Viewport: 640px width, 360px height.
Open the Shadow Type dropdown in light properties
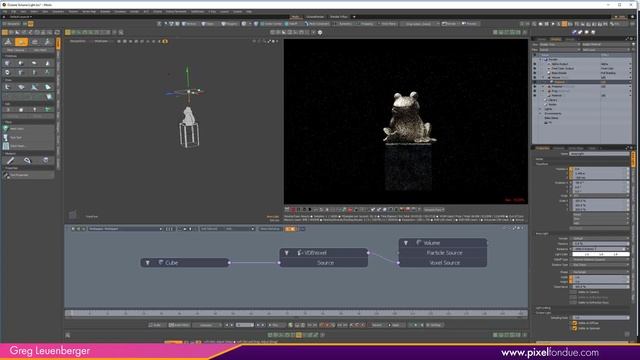click(x=601, y=265)
